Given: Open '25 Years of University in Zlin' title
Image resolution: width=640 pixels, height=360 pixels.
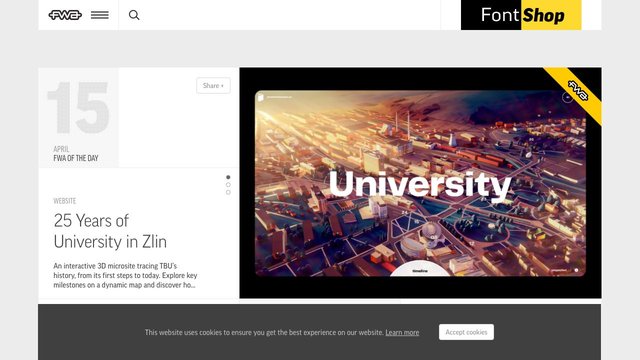Looking at the screenshot, I should 110,231.
